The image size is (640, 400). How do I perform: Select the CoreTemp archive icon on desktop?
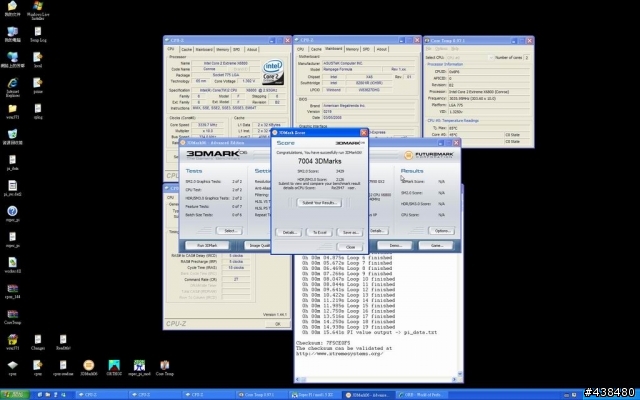(13, 316)
